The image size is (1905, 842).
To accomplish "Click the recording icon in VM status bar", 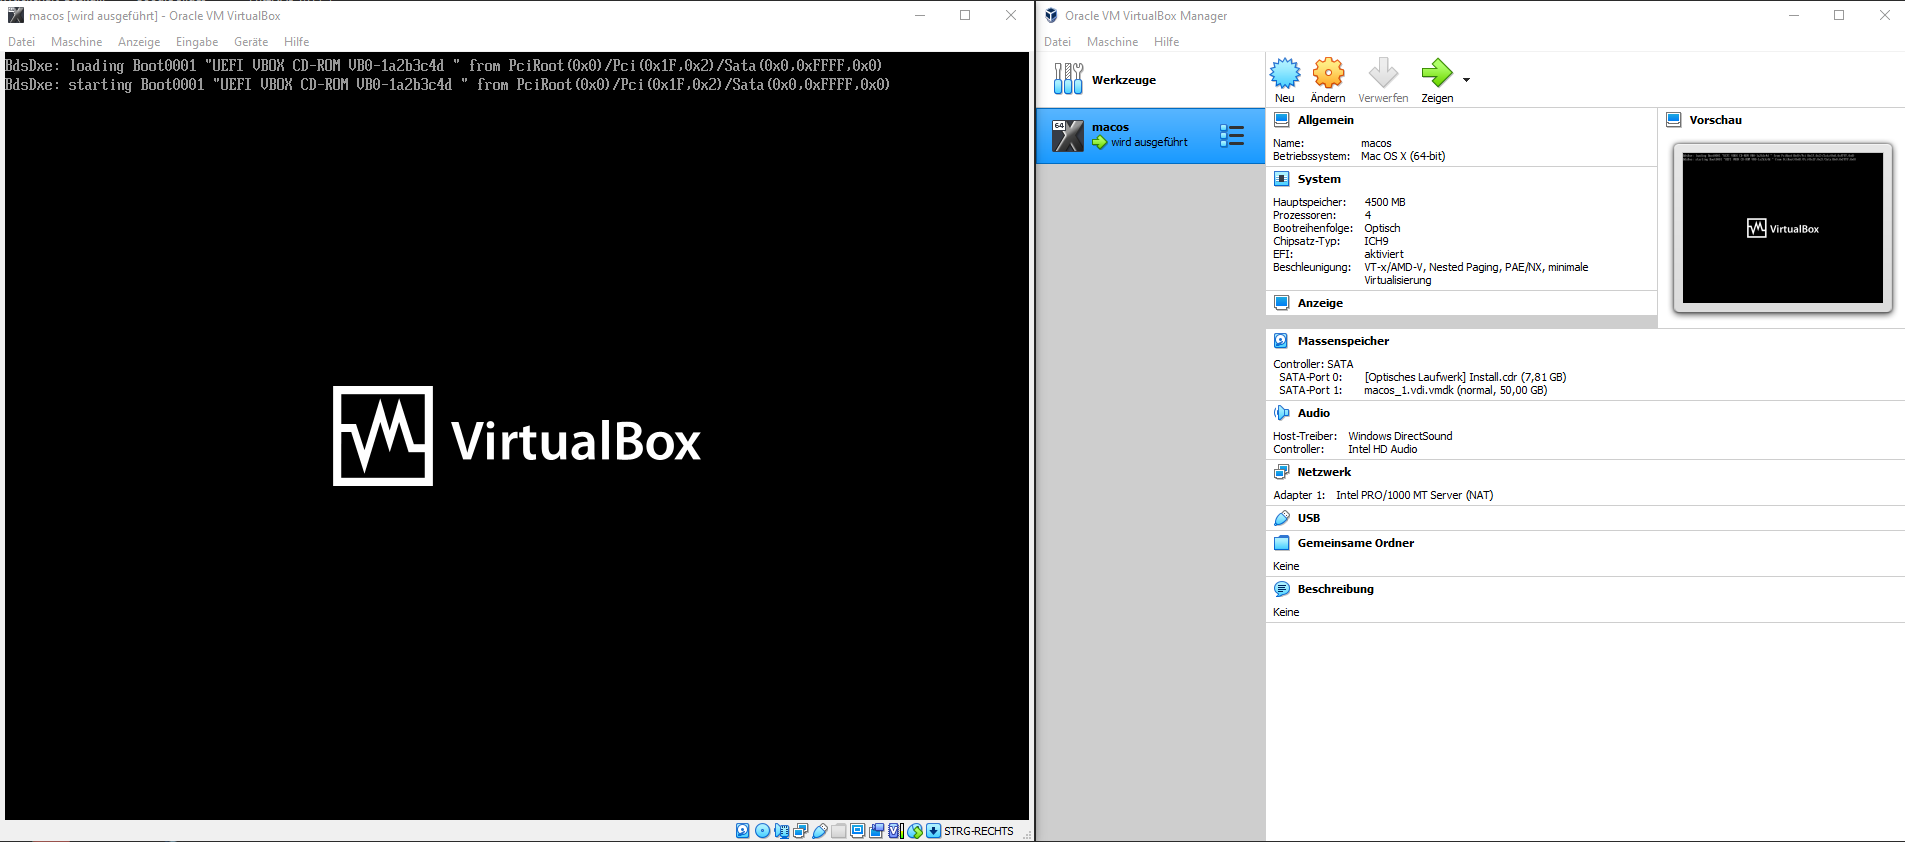I will tap(877, 831).
